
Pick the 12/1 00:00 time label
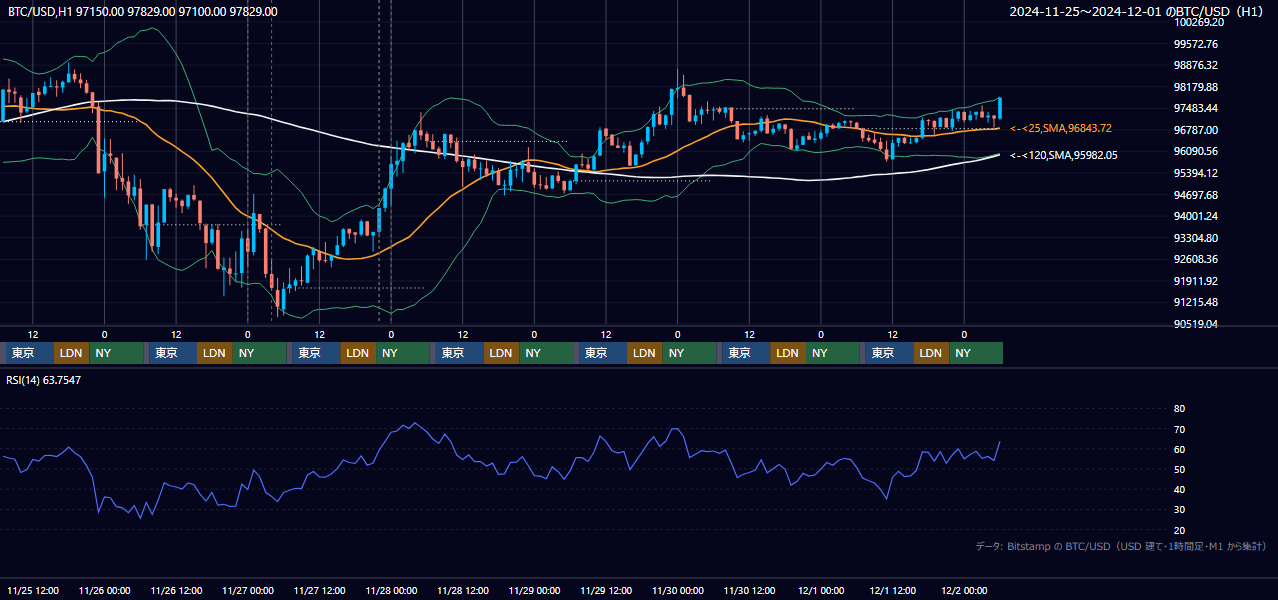(x=821, y=590)
